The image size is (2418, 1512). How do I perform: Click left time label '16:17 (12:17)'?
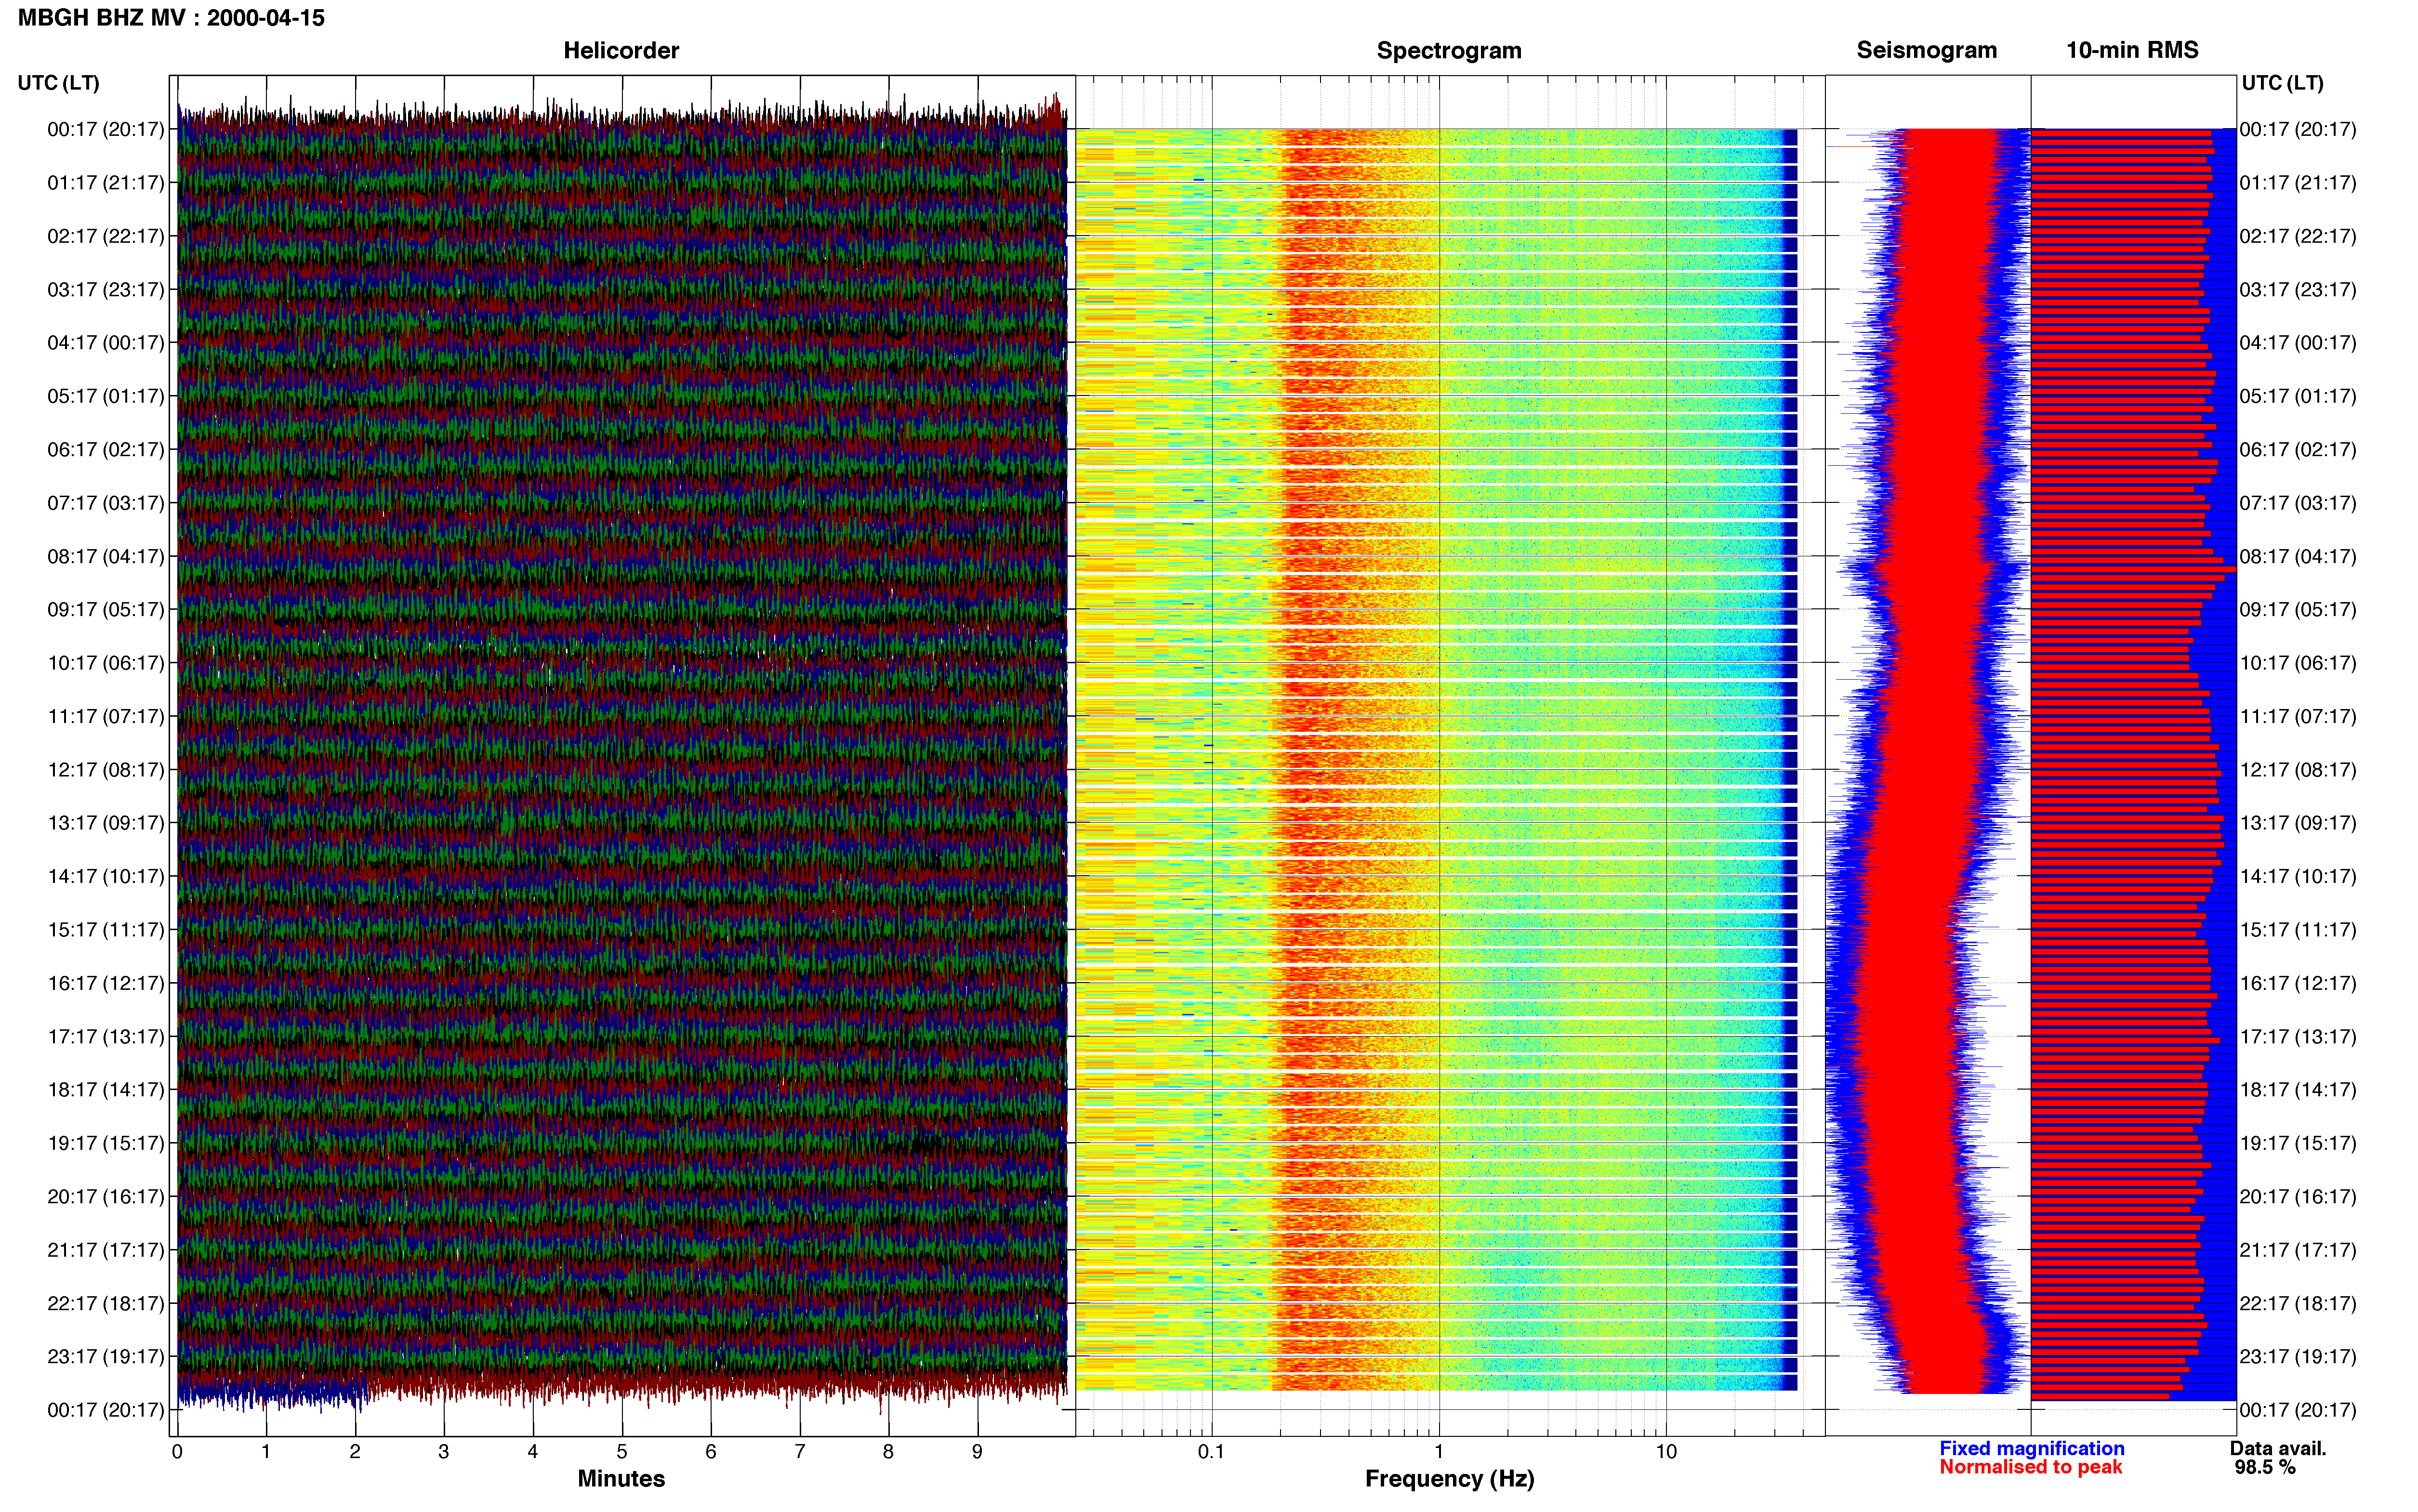point(106,983)
